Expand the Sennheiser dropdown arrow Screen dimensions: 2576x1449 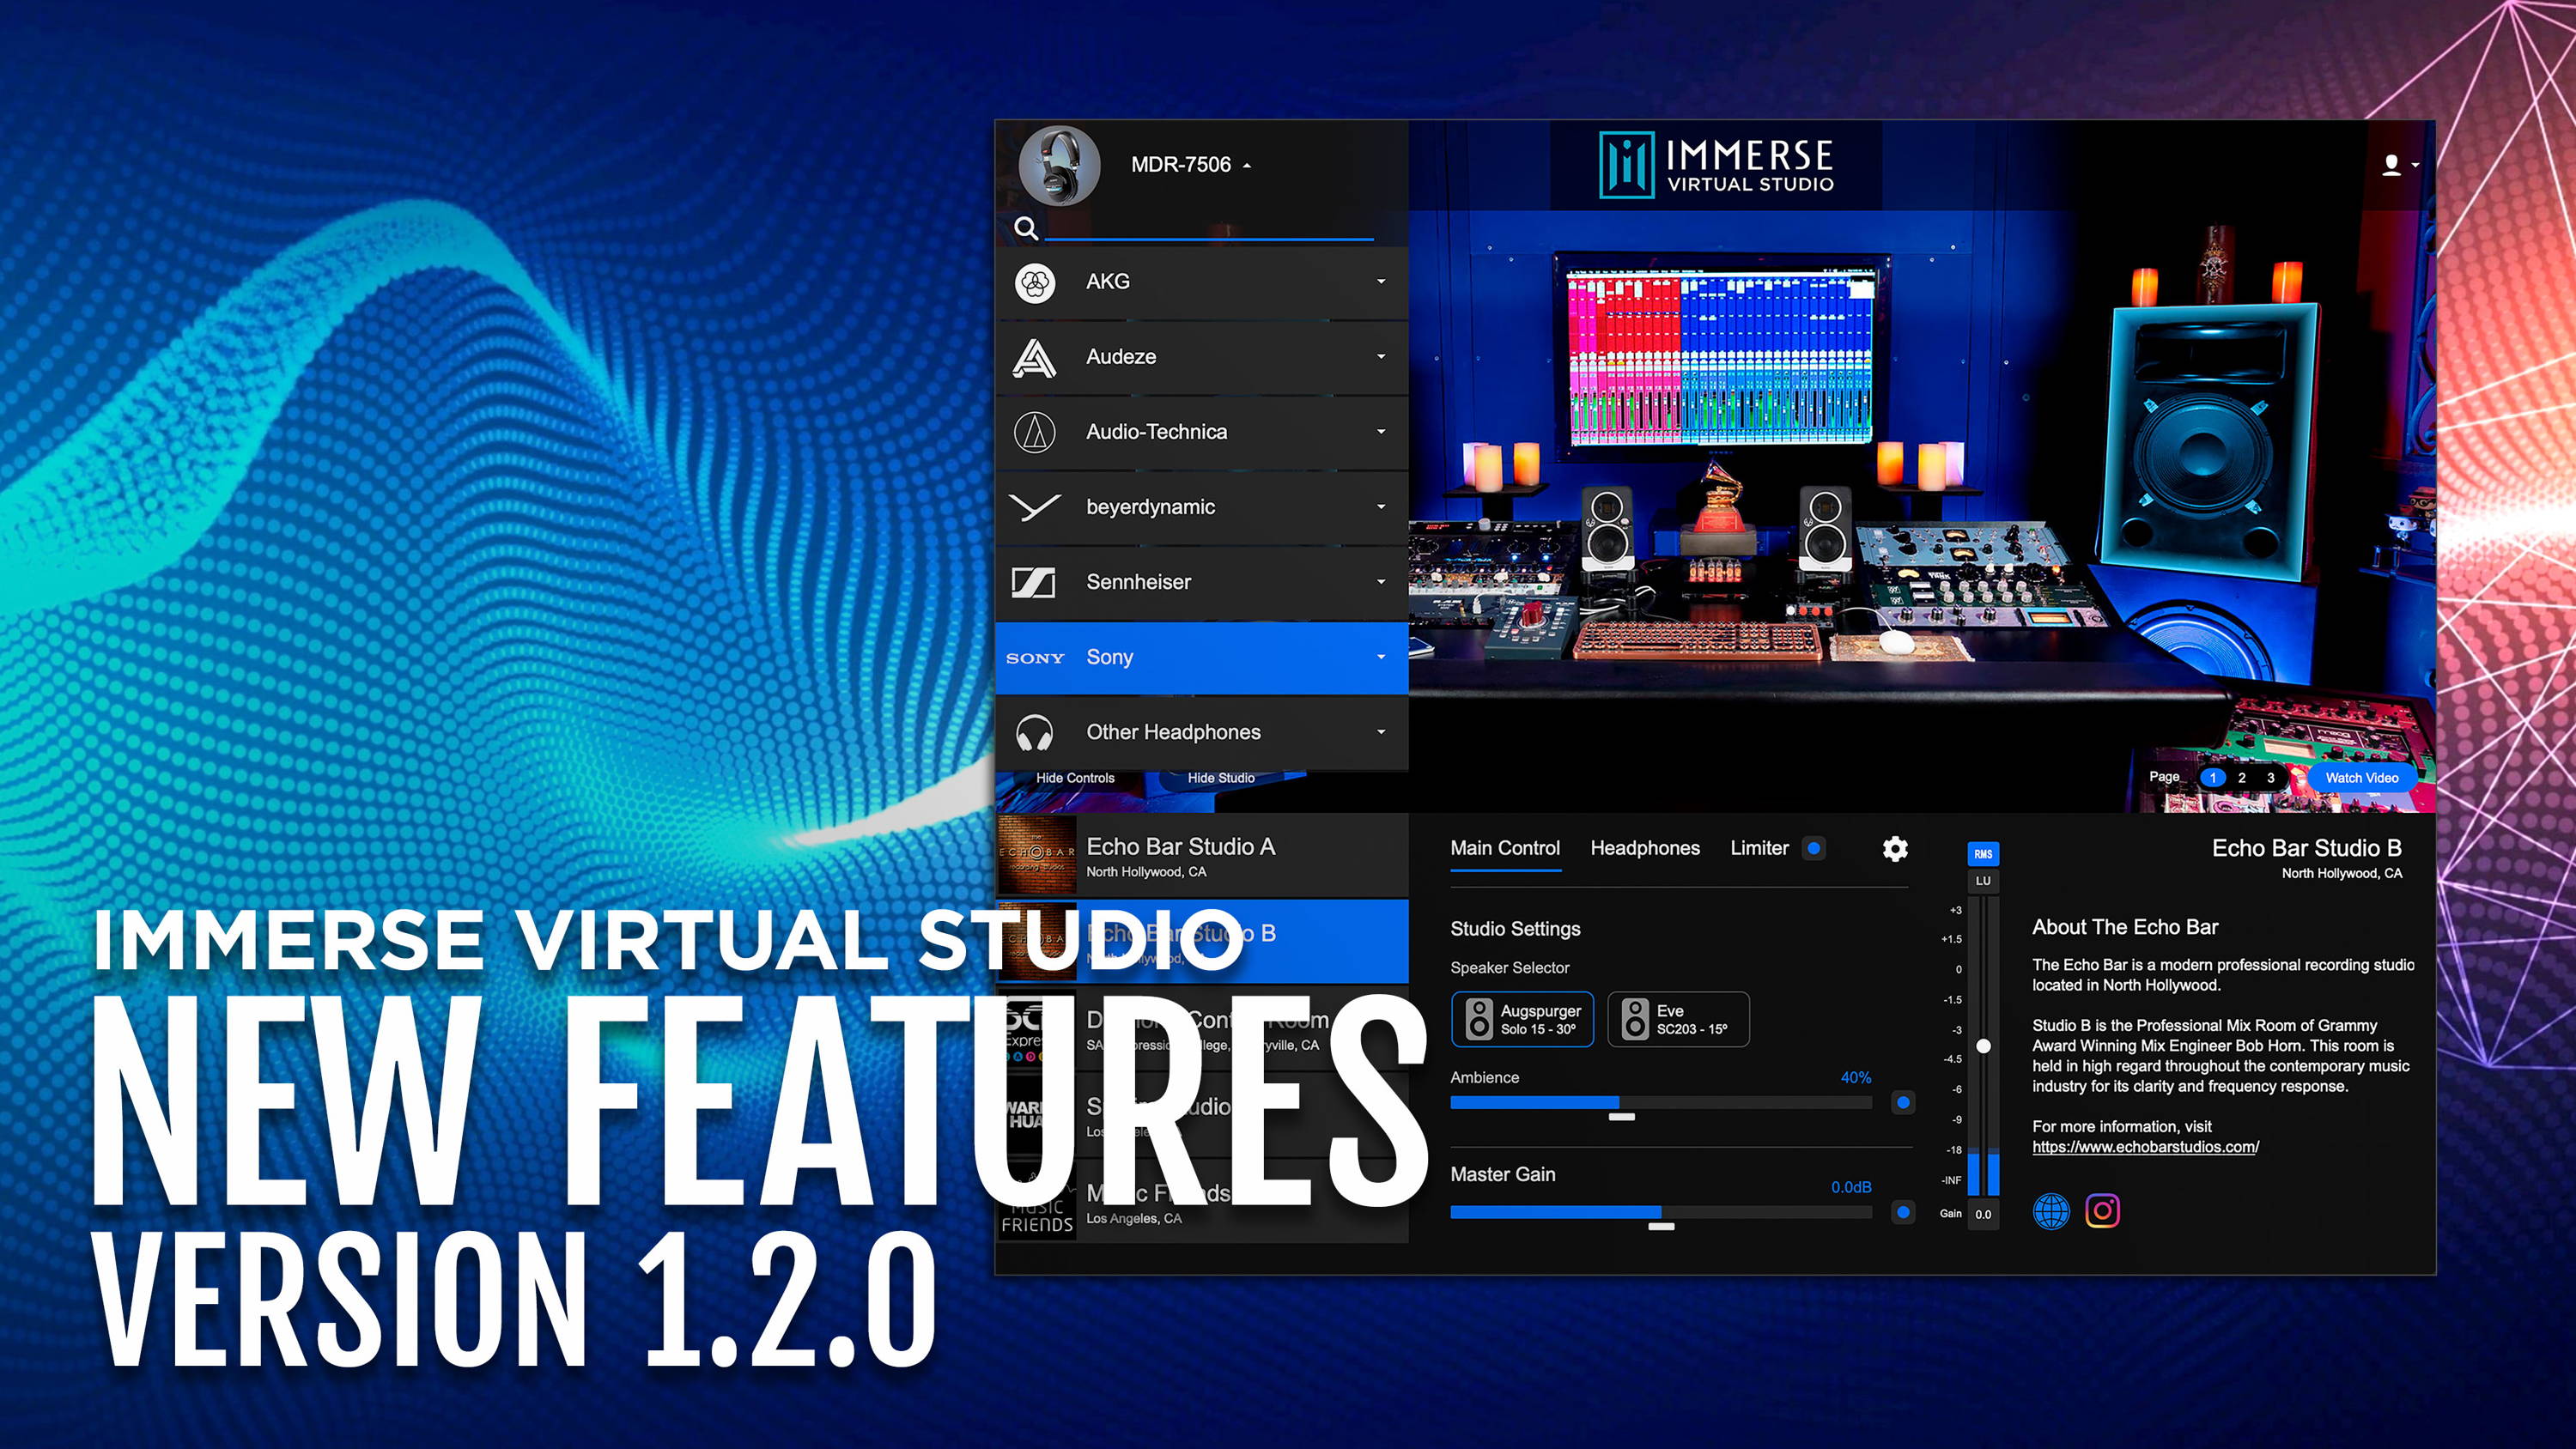[x=1381, y=582]
